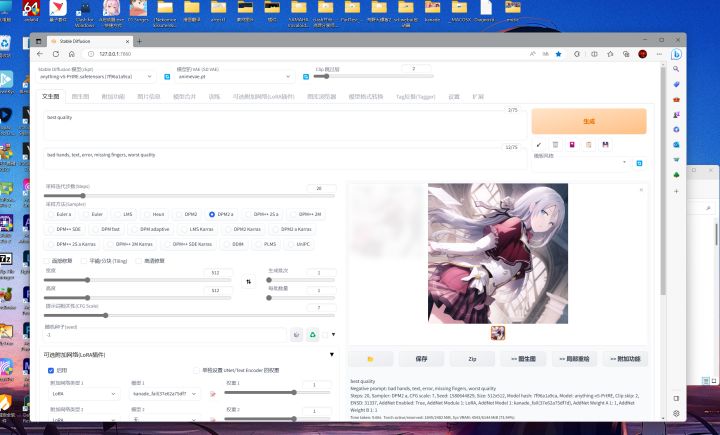
Task: Click the orange Generate button
Action: (589, 121)
